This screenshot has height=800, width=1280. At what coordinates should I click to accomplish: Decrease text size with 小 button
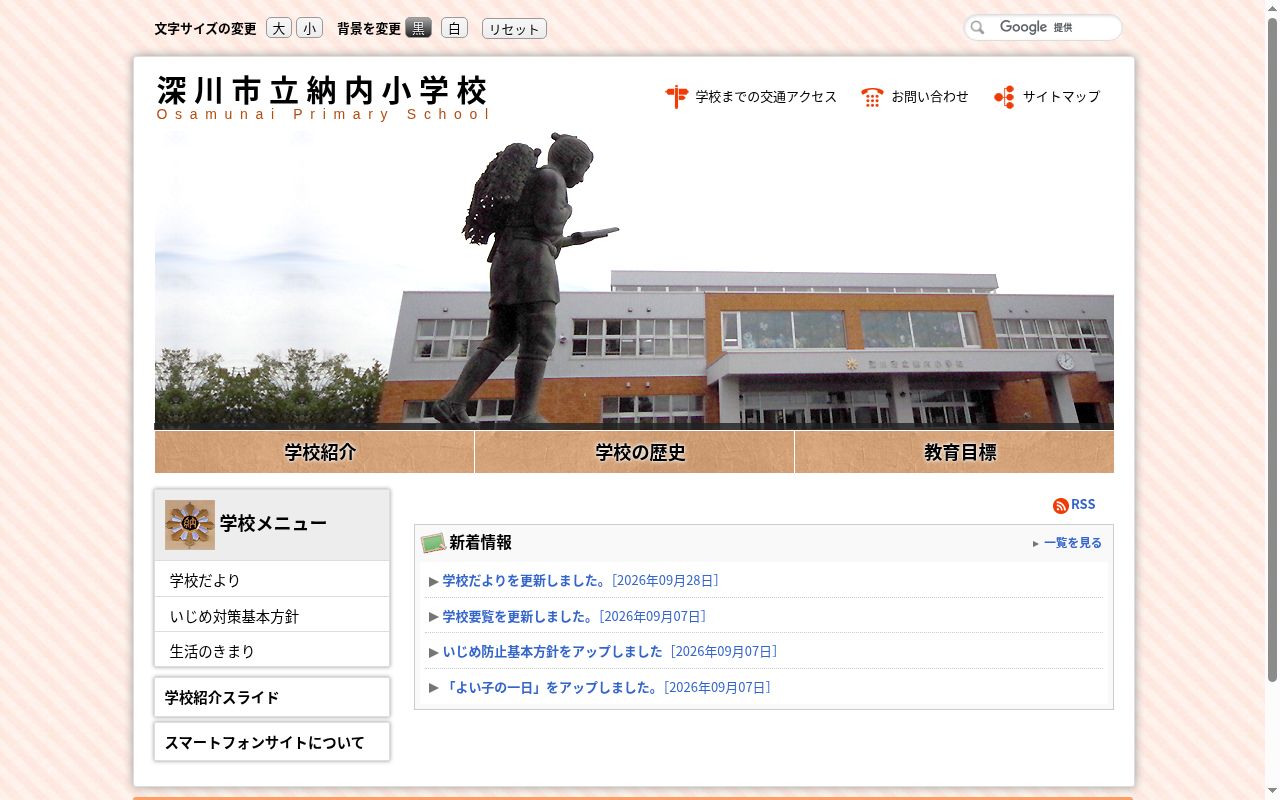[x=309, y=28]
